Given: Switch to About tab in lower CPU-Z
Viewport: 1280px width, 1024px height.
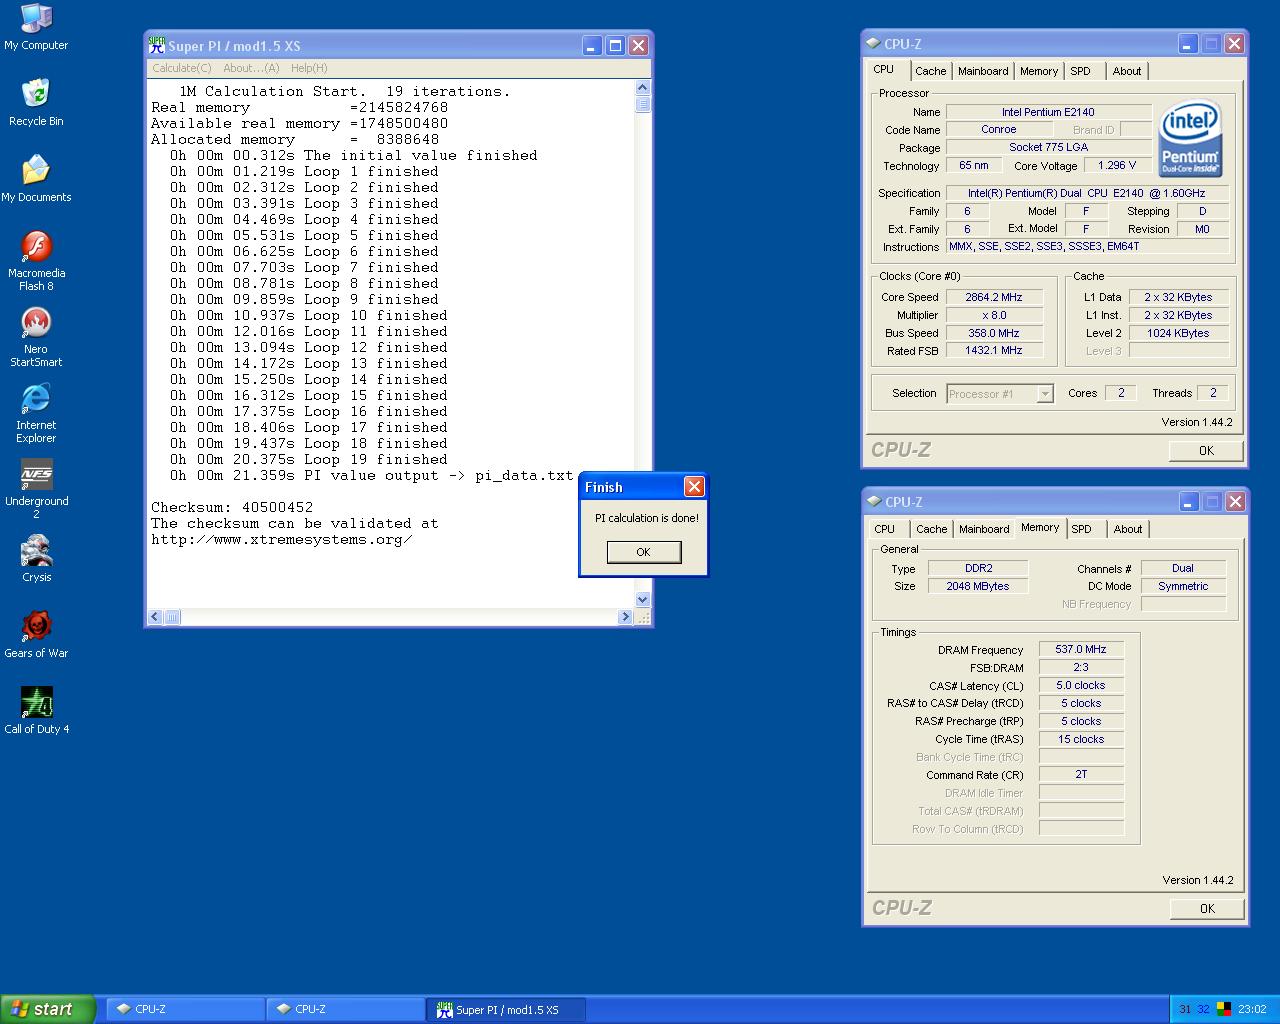Looking at the screenshot, I should (x=1128, y=529).
